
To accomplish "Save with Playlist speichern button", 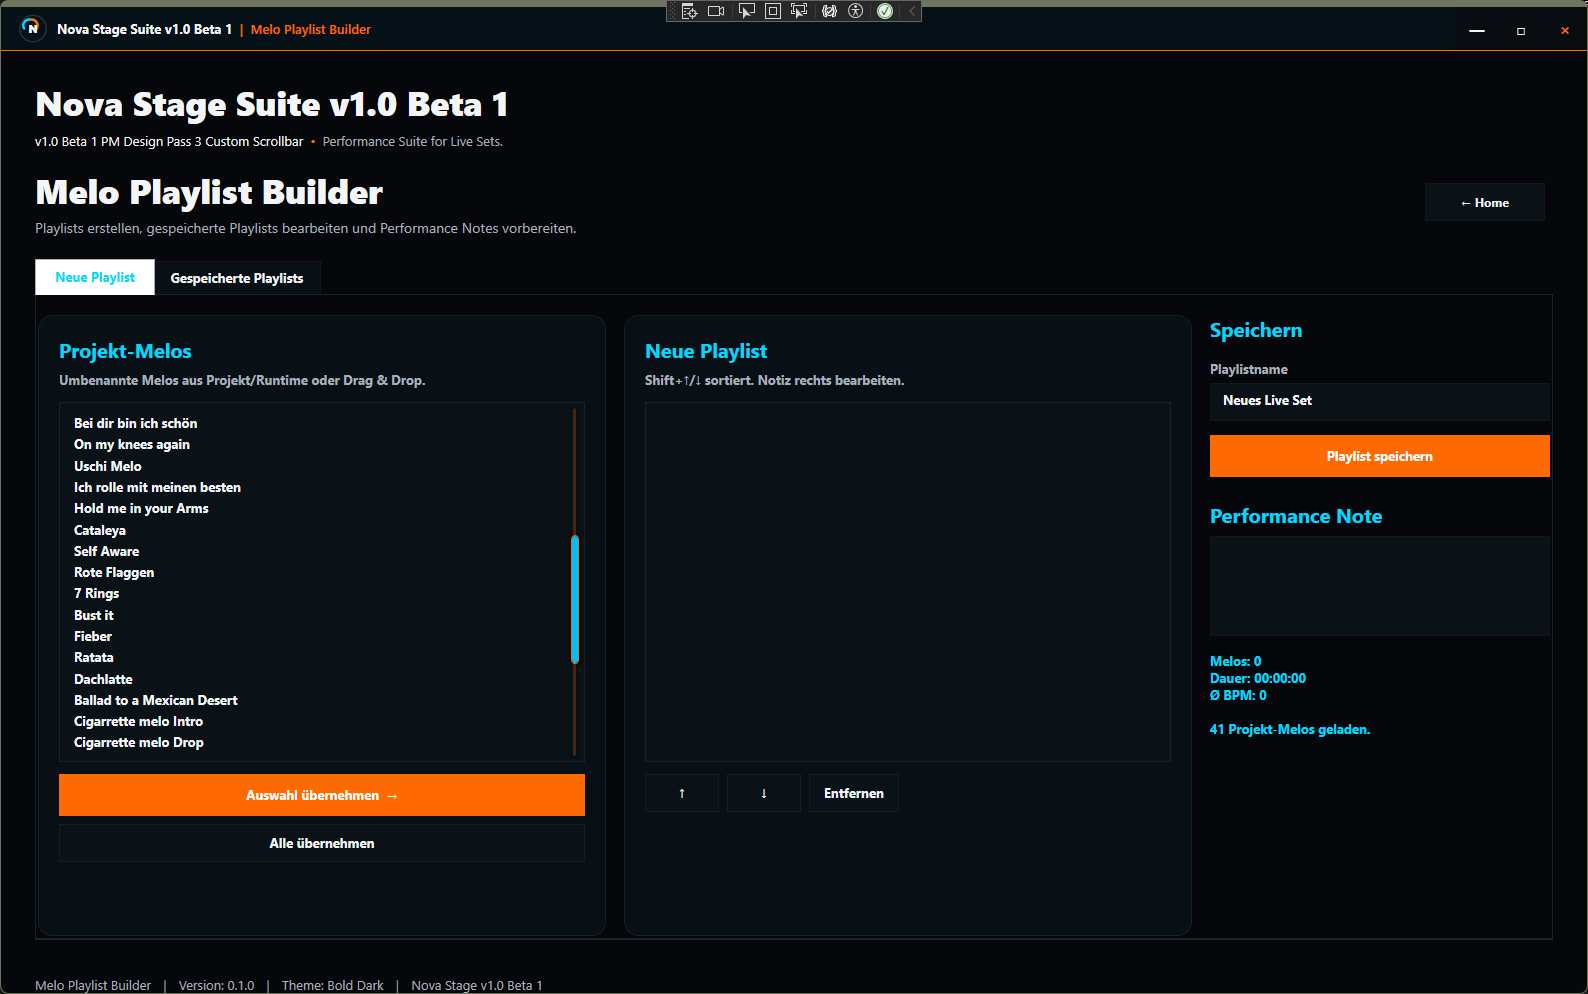I will [x=1380, y=456].
